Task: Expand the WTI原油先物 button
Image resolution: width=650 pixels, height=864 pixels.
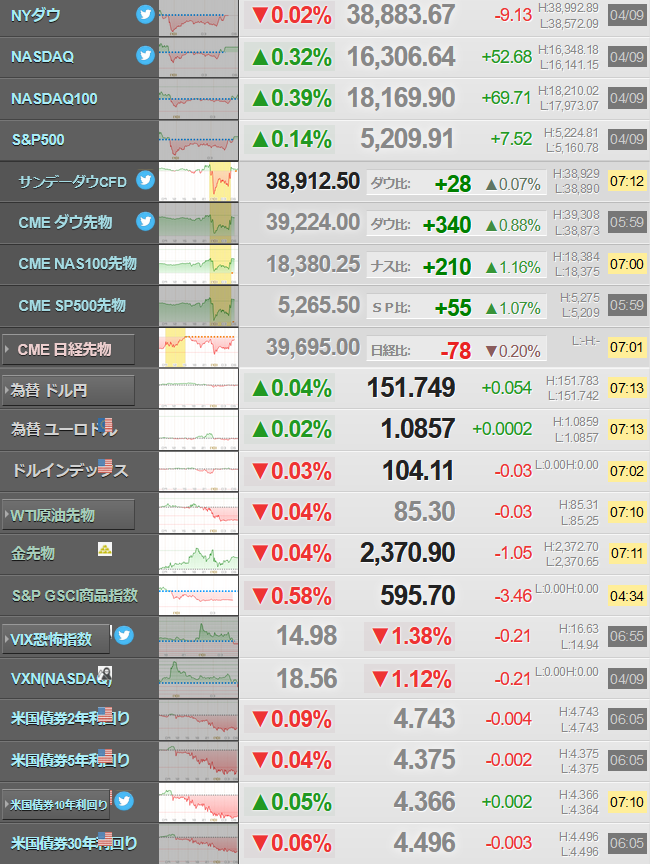Action: (68, 515)
